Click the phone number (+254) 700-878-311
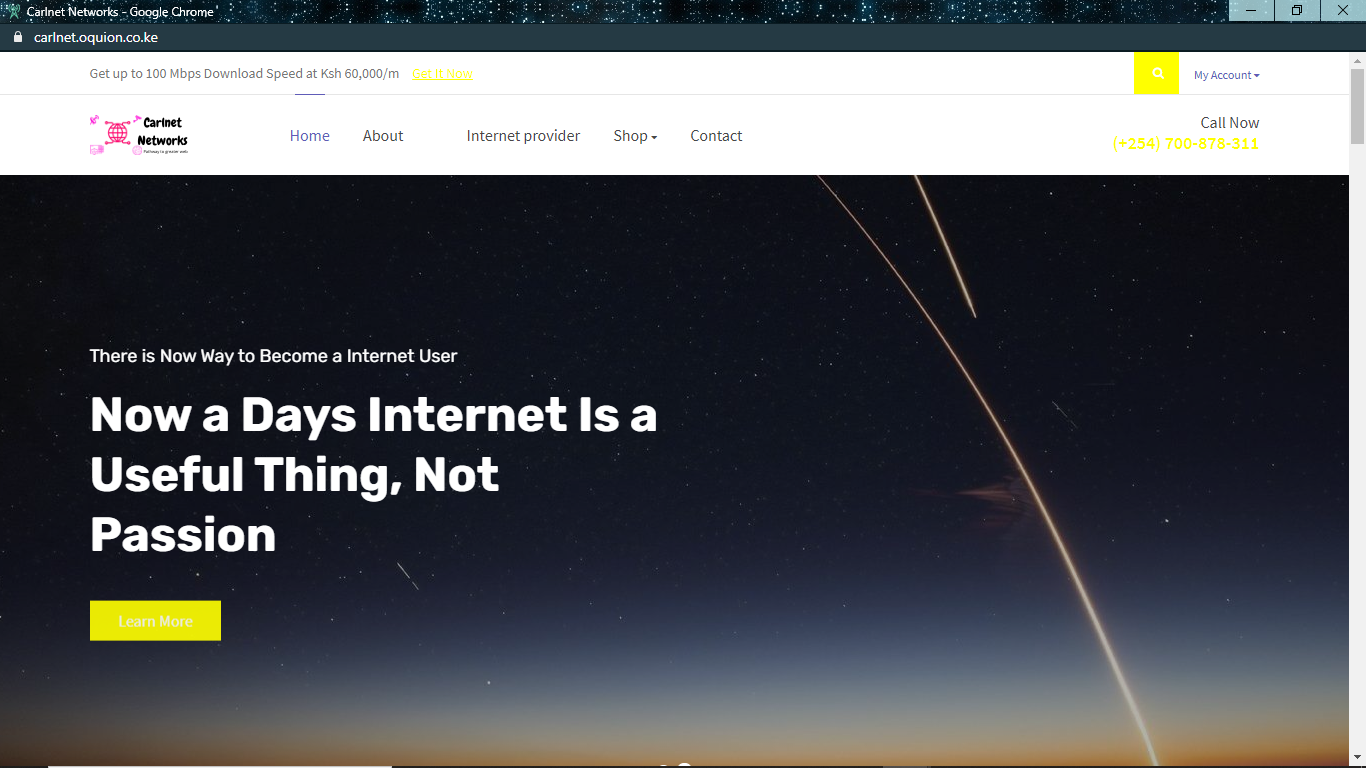Screen dimensions: 1366x768 click(1186, 144)
